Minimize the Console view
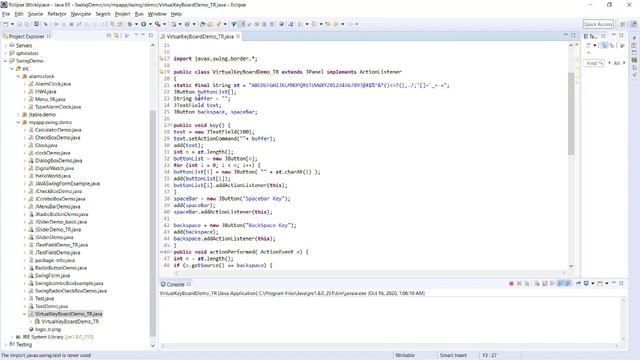 pyautogui.click(x=613, y=284)
